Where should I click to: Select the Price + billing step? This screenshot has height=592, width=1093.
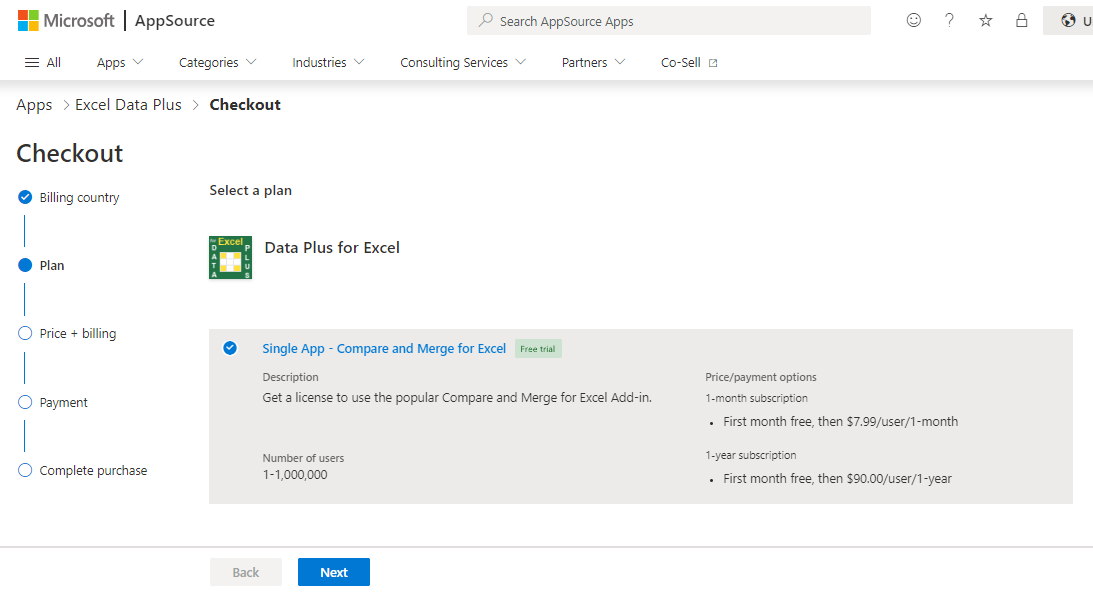pos(77,333)
